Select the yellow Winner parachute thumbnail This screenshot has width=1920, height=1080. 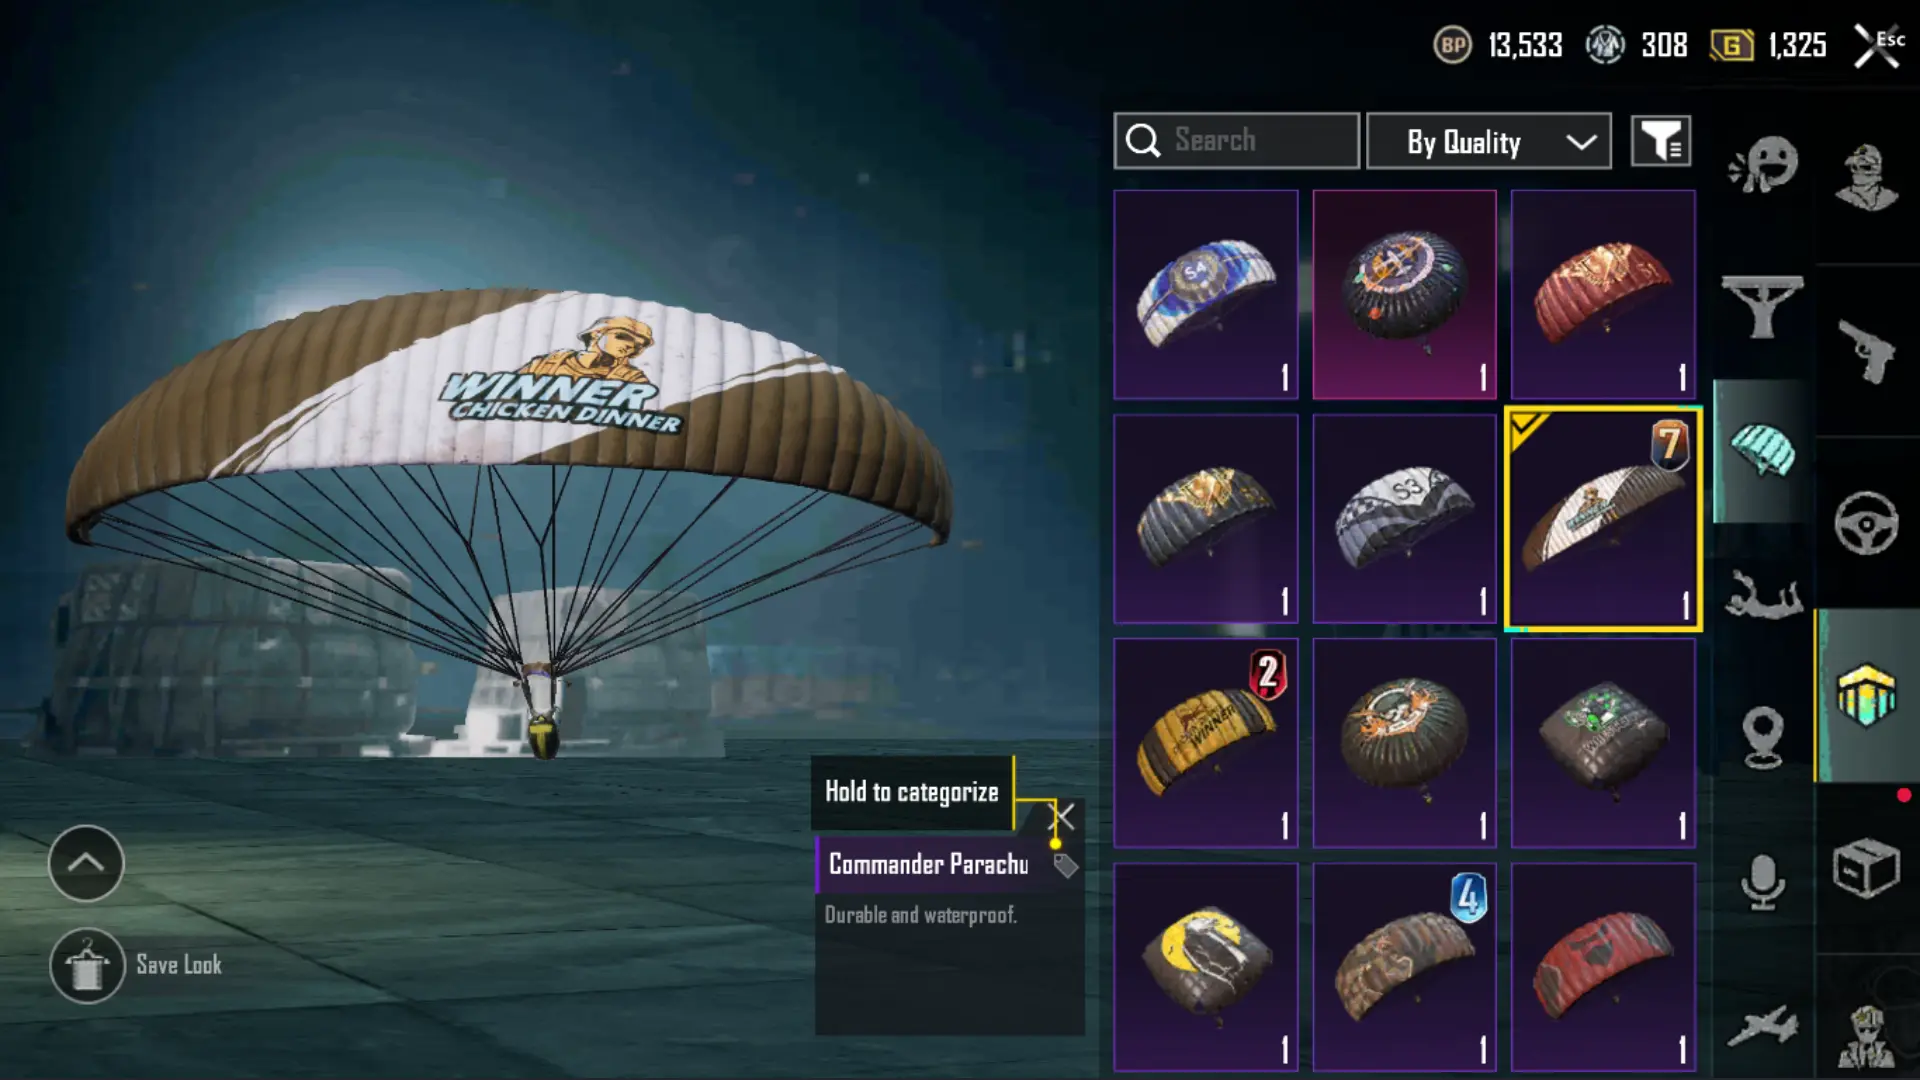point(1206,743)
